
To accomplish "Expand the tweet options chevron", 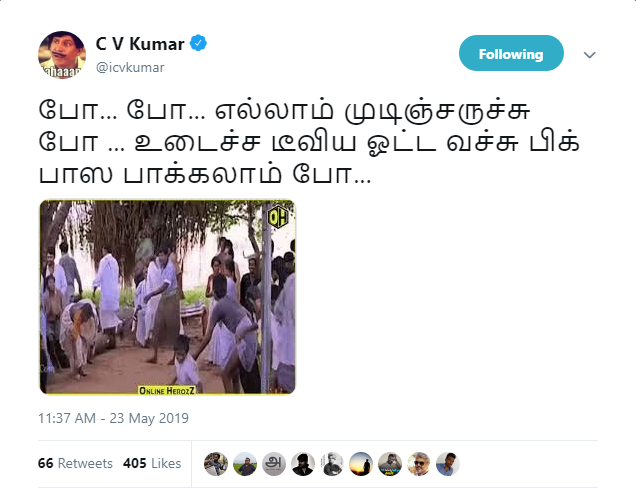I will click(x=589, y=54).
